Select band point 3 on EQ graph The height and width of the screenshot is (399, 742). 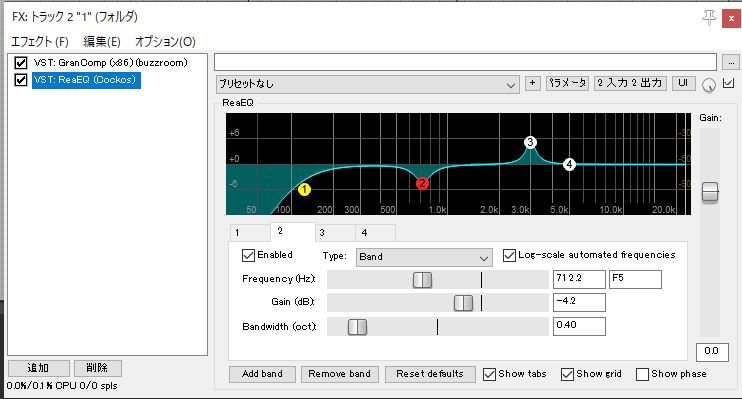[530, 142]
